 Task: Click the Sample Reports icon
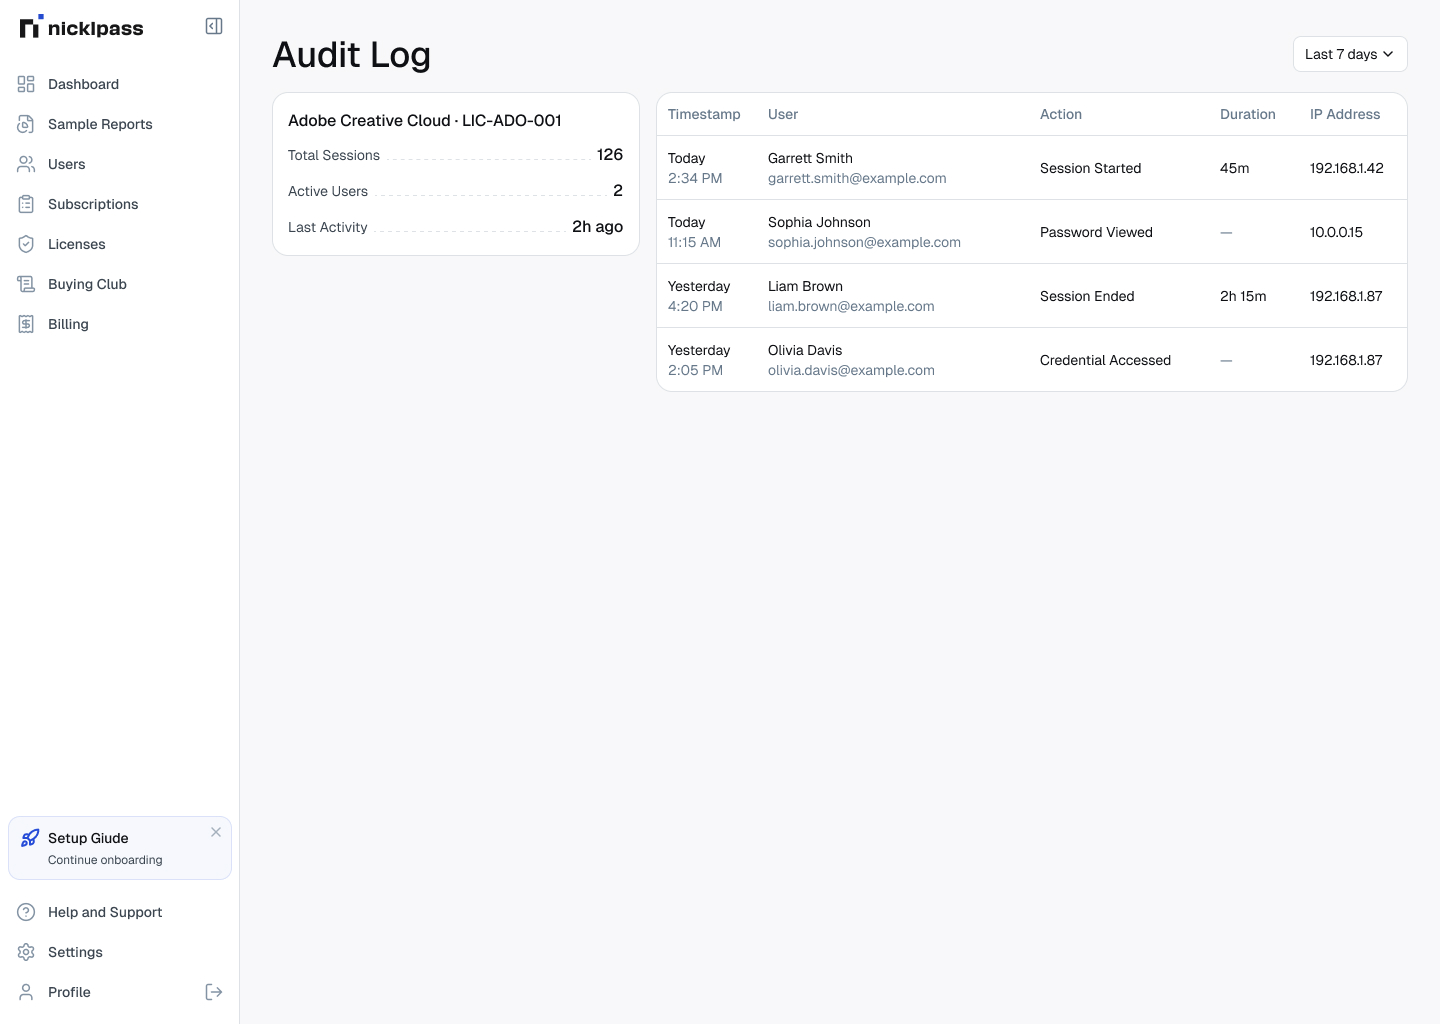[26, 124]
